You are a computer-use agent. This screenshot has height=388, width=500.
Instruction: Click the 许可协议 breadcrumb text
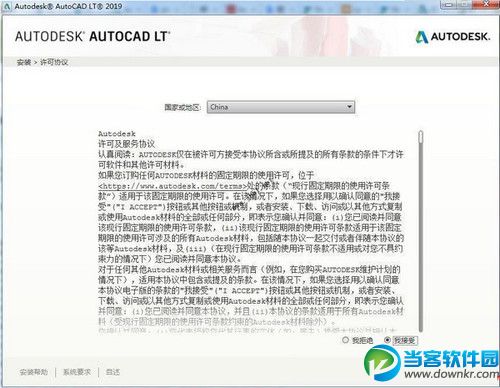[54, 62]
